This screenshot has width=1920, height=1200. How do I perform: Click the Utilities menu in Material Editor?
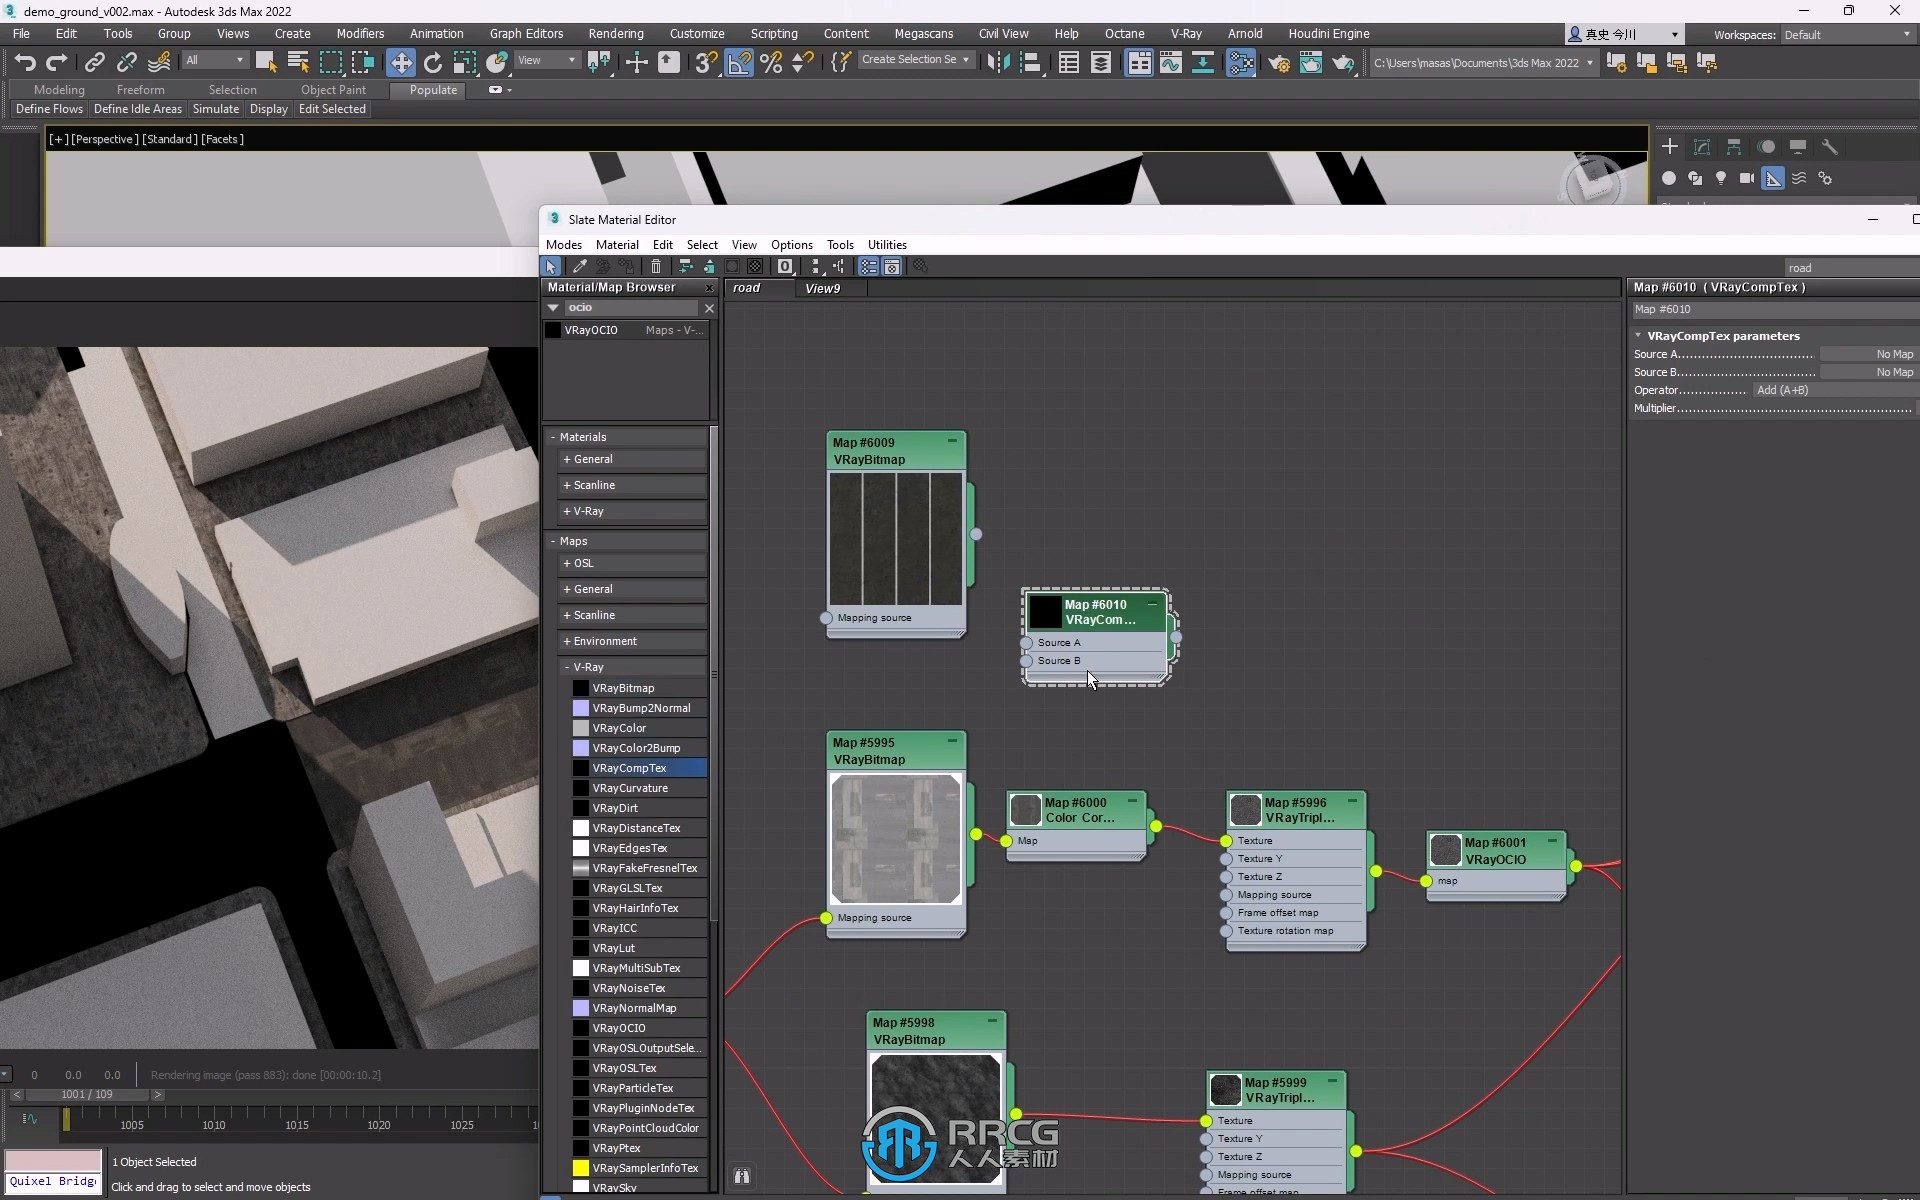coord(887,243)
